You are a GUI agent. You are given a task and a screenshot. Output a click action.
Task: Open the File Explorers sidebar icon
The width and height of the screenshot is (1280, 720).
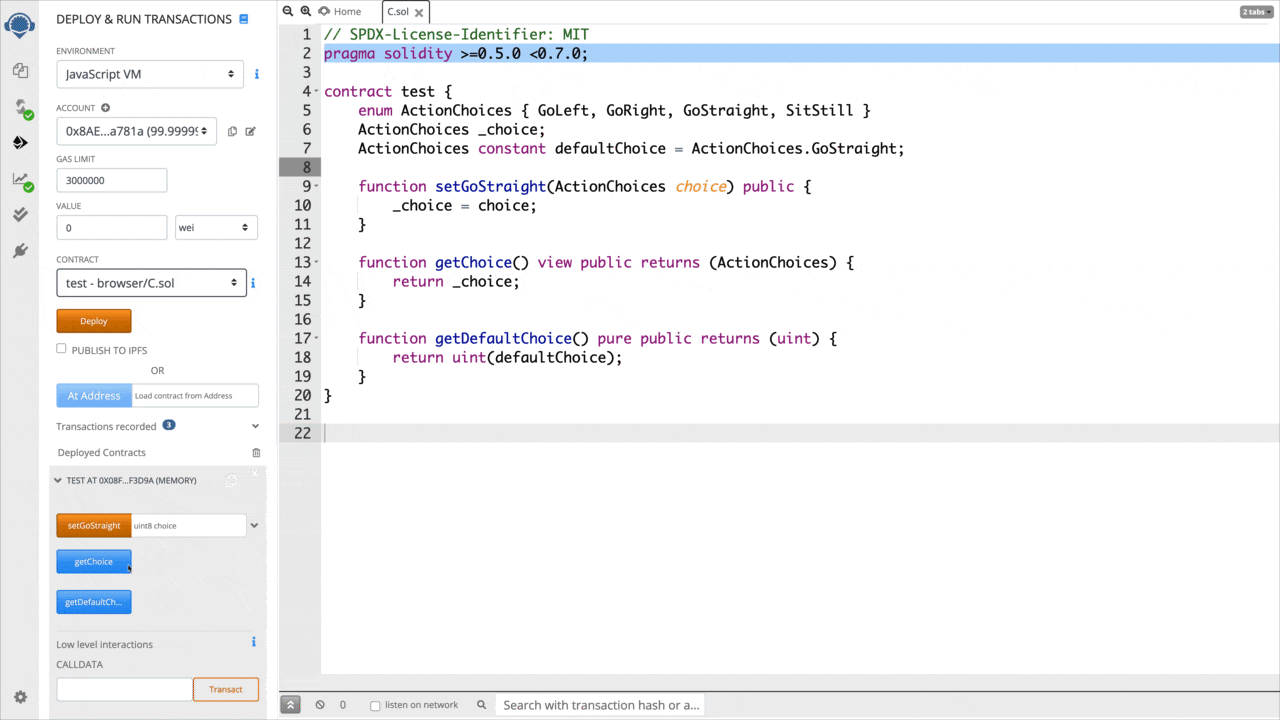click(20, 71)
